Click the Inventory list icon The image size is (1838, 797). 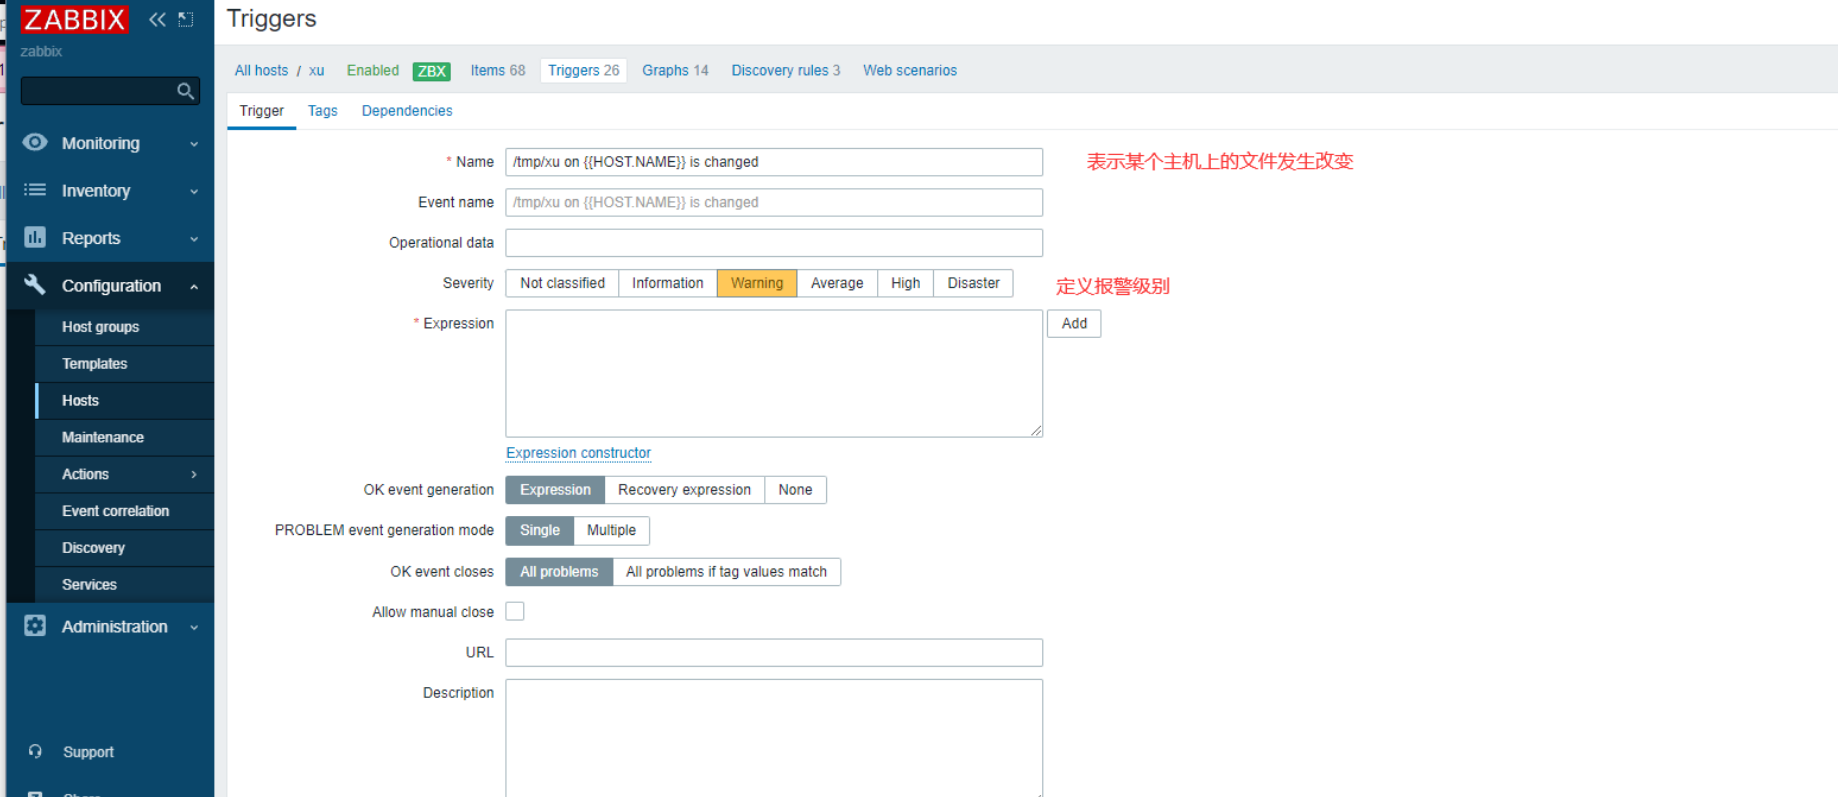pyautogui.click(x=35, y=190)
